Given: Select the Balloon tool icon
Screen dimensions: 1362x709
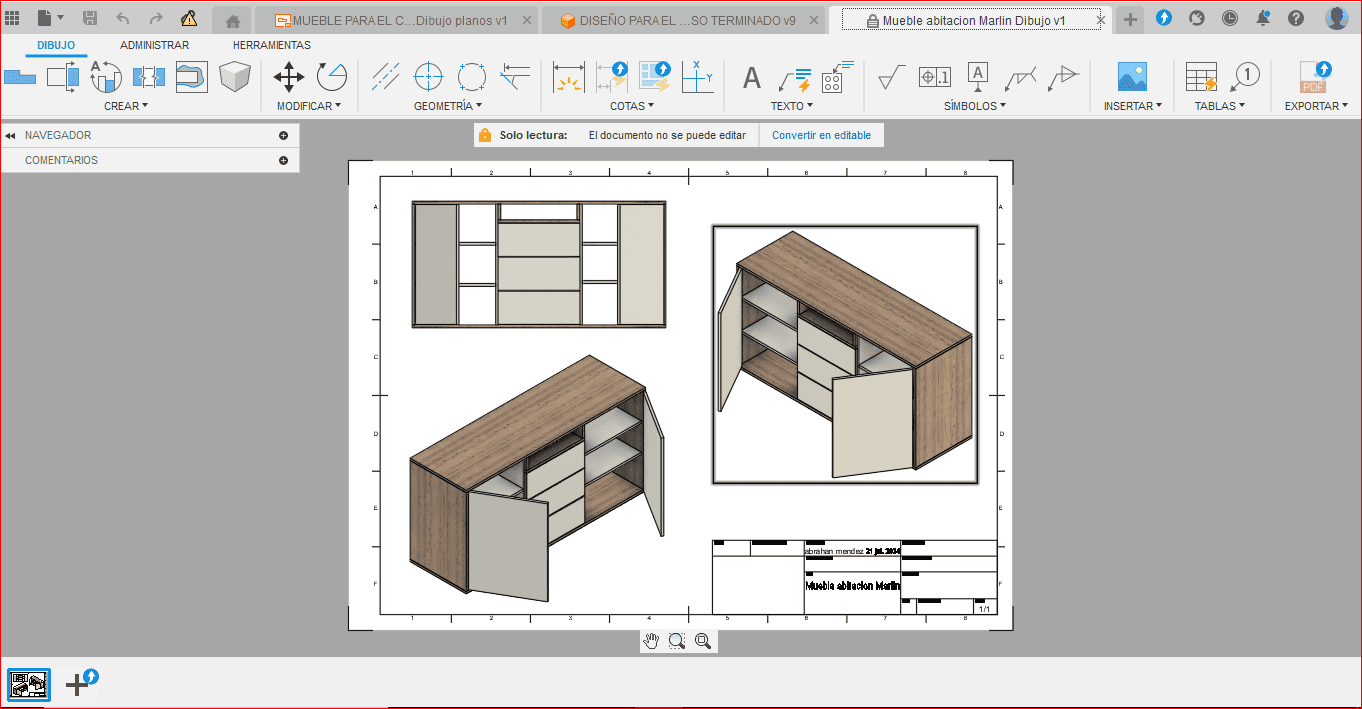Looking at the screenshot, I should click(1245, 77).
